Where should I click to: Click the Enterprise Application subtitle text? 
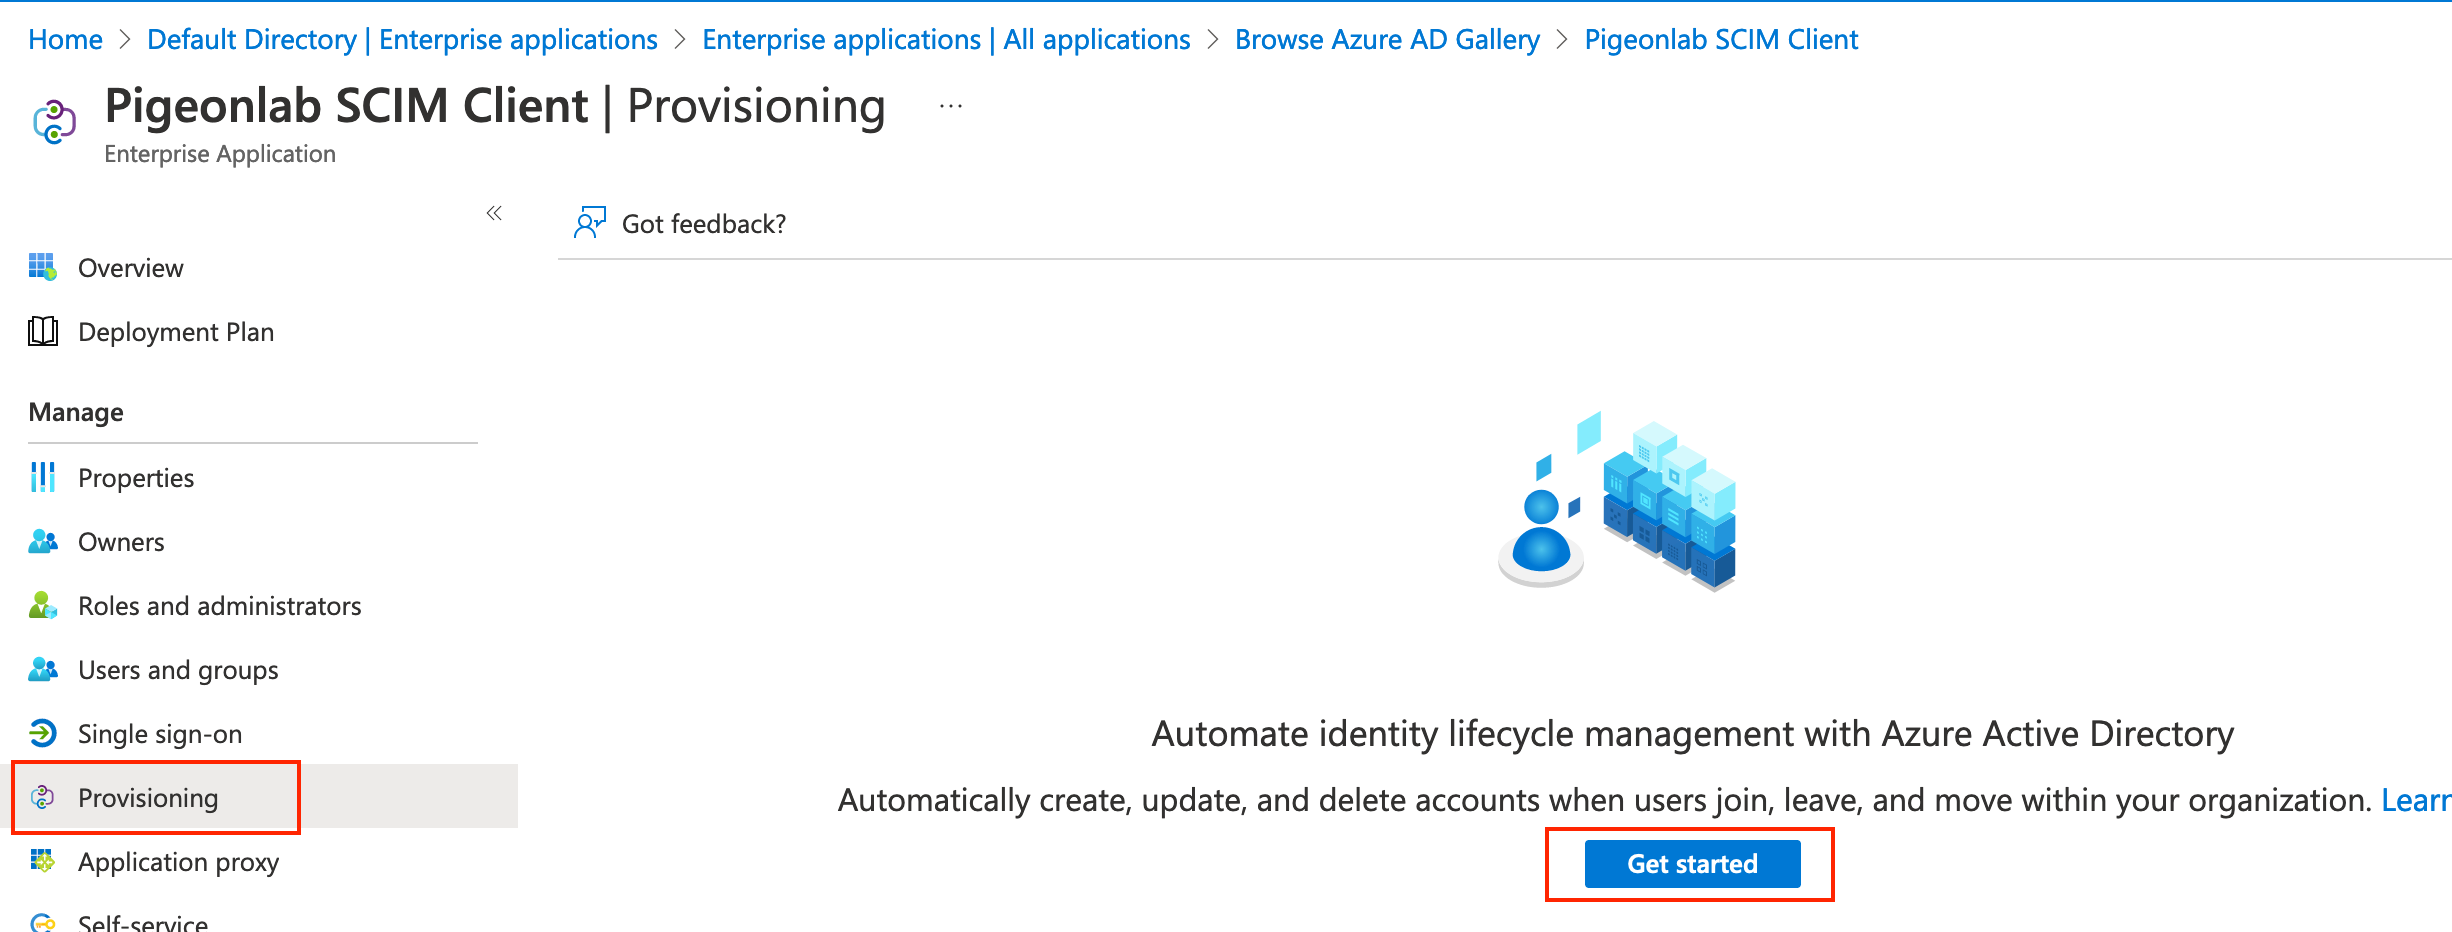[x=220, y=154]
